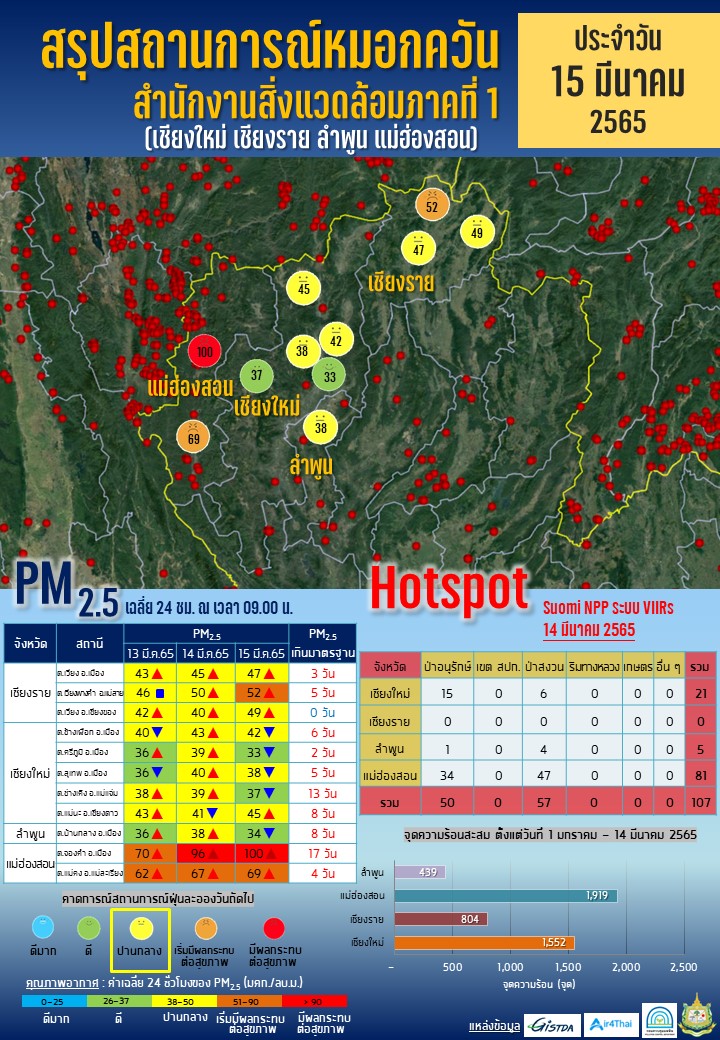Image resolution: width=720 pixels, height=1040 pixels.
Task: Click the orange 69 marker in Mae Hong Son
Action: tap(193, 437)
